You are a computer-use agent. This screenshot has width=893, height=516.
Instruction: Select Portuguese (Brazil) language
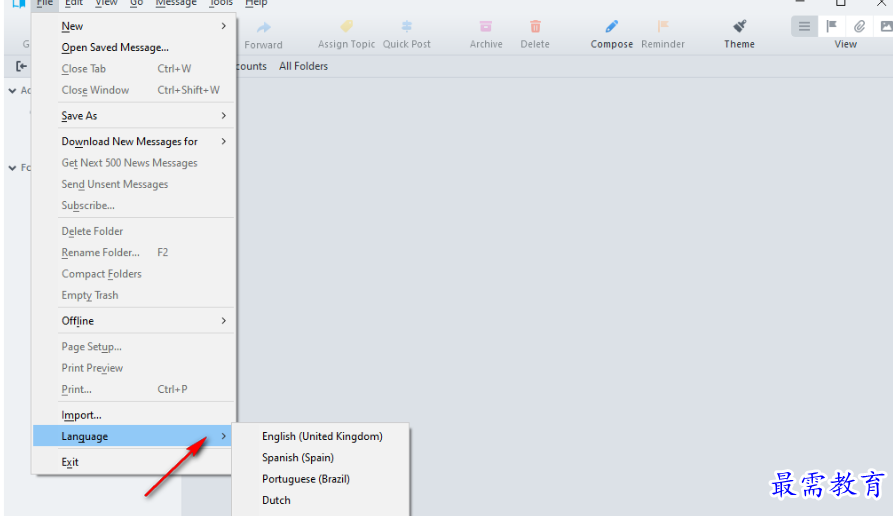(x=321, y=479)
